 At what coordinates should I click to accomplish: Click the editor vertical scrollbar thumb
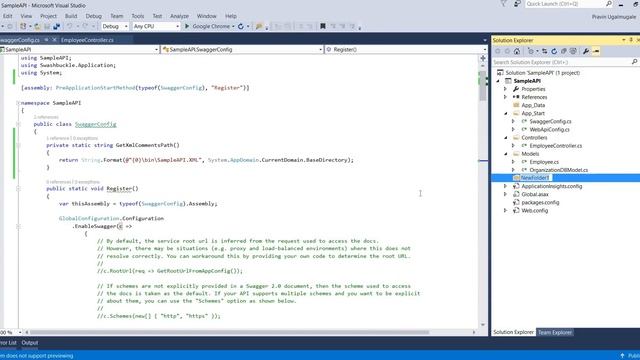point(483,87)
